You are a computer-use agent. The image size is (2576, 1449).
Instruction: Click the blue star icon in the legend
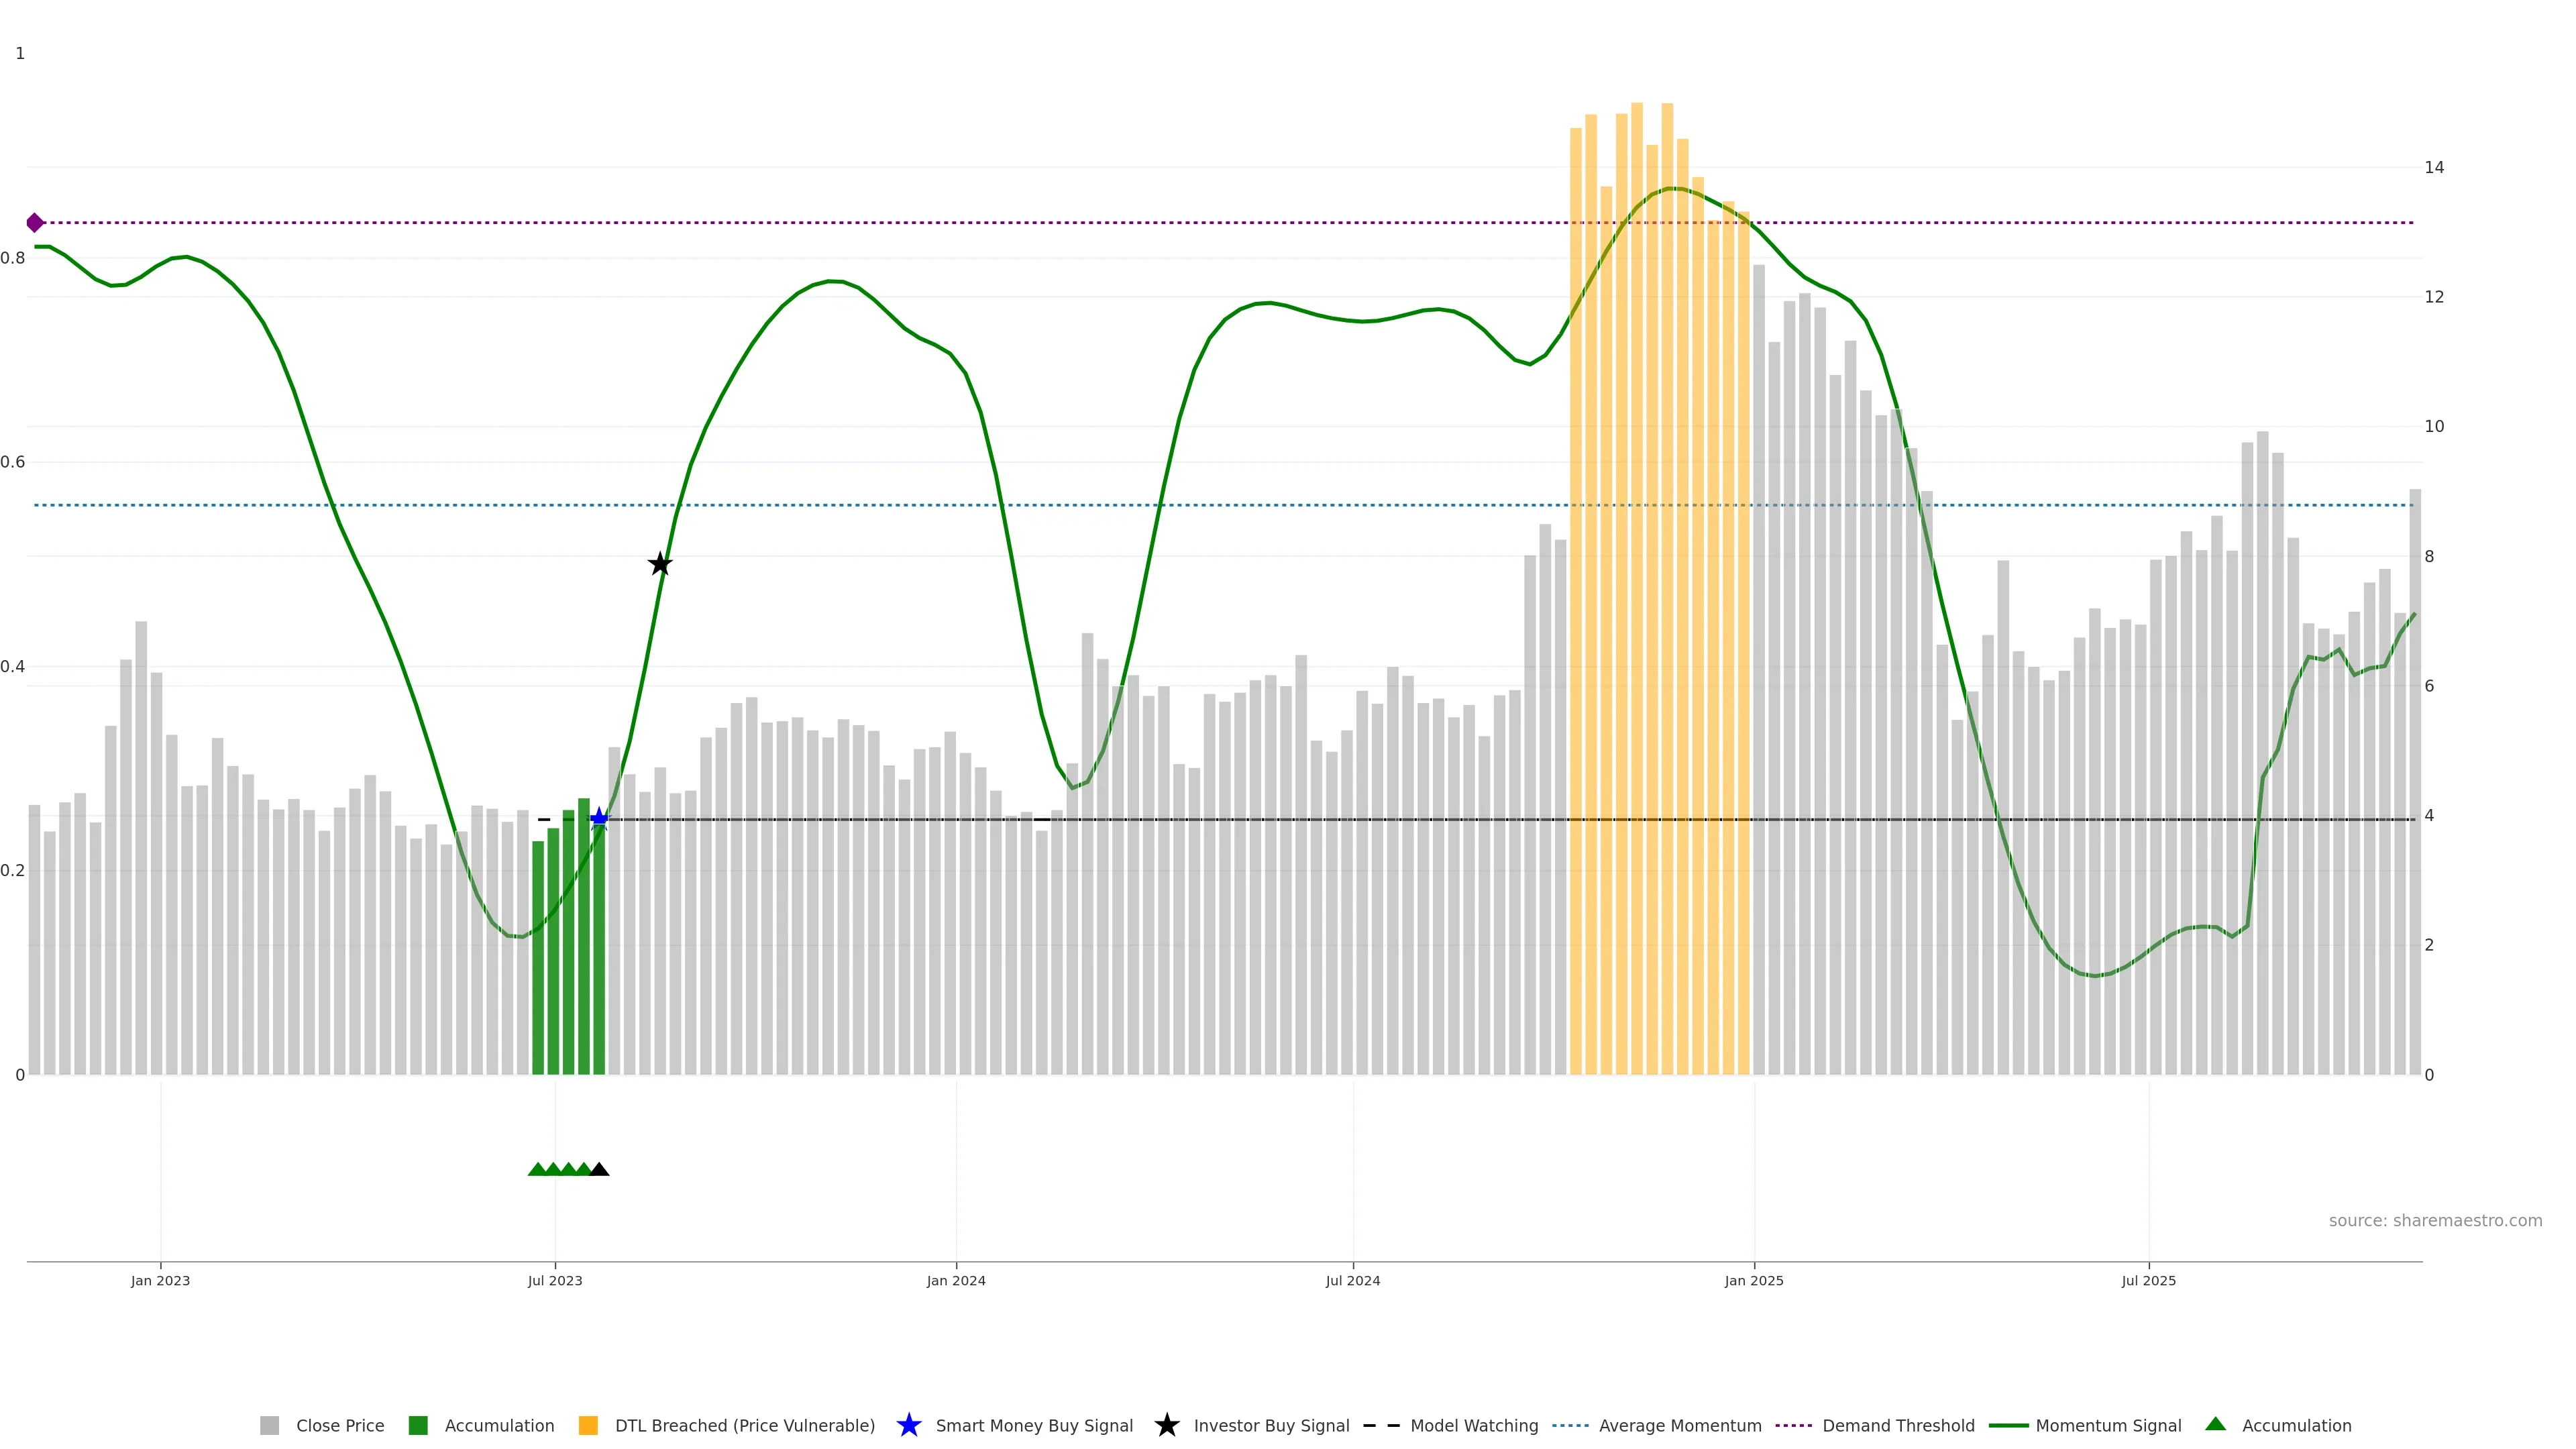click(x=908, y=1426)
